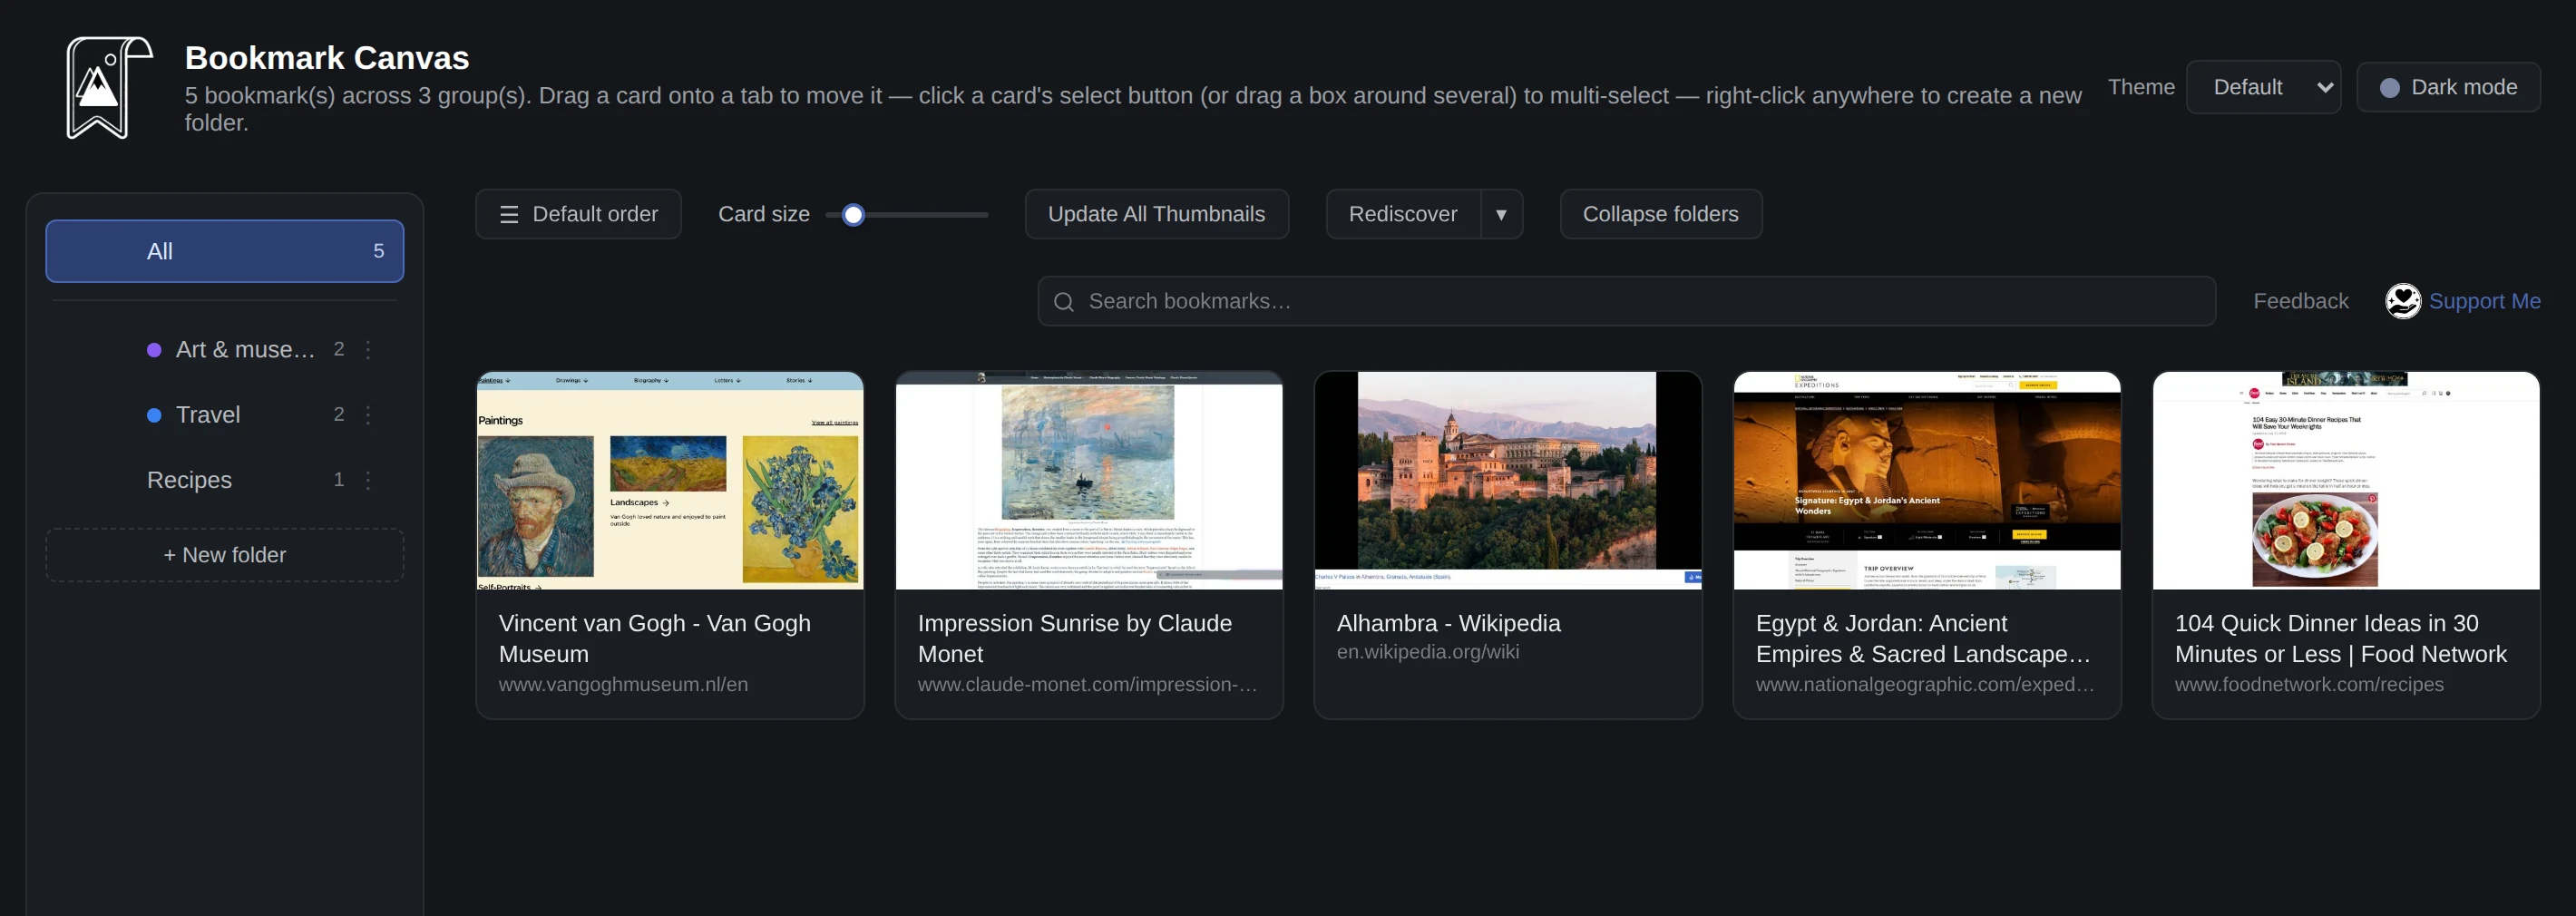Click Update All Thumbnails
The height and width of the screenshot is (916, 2576).
point(1156,215)
